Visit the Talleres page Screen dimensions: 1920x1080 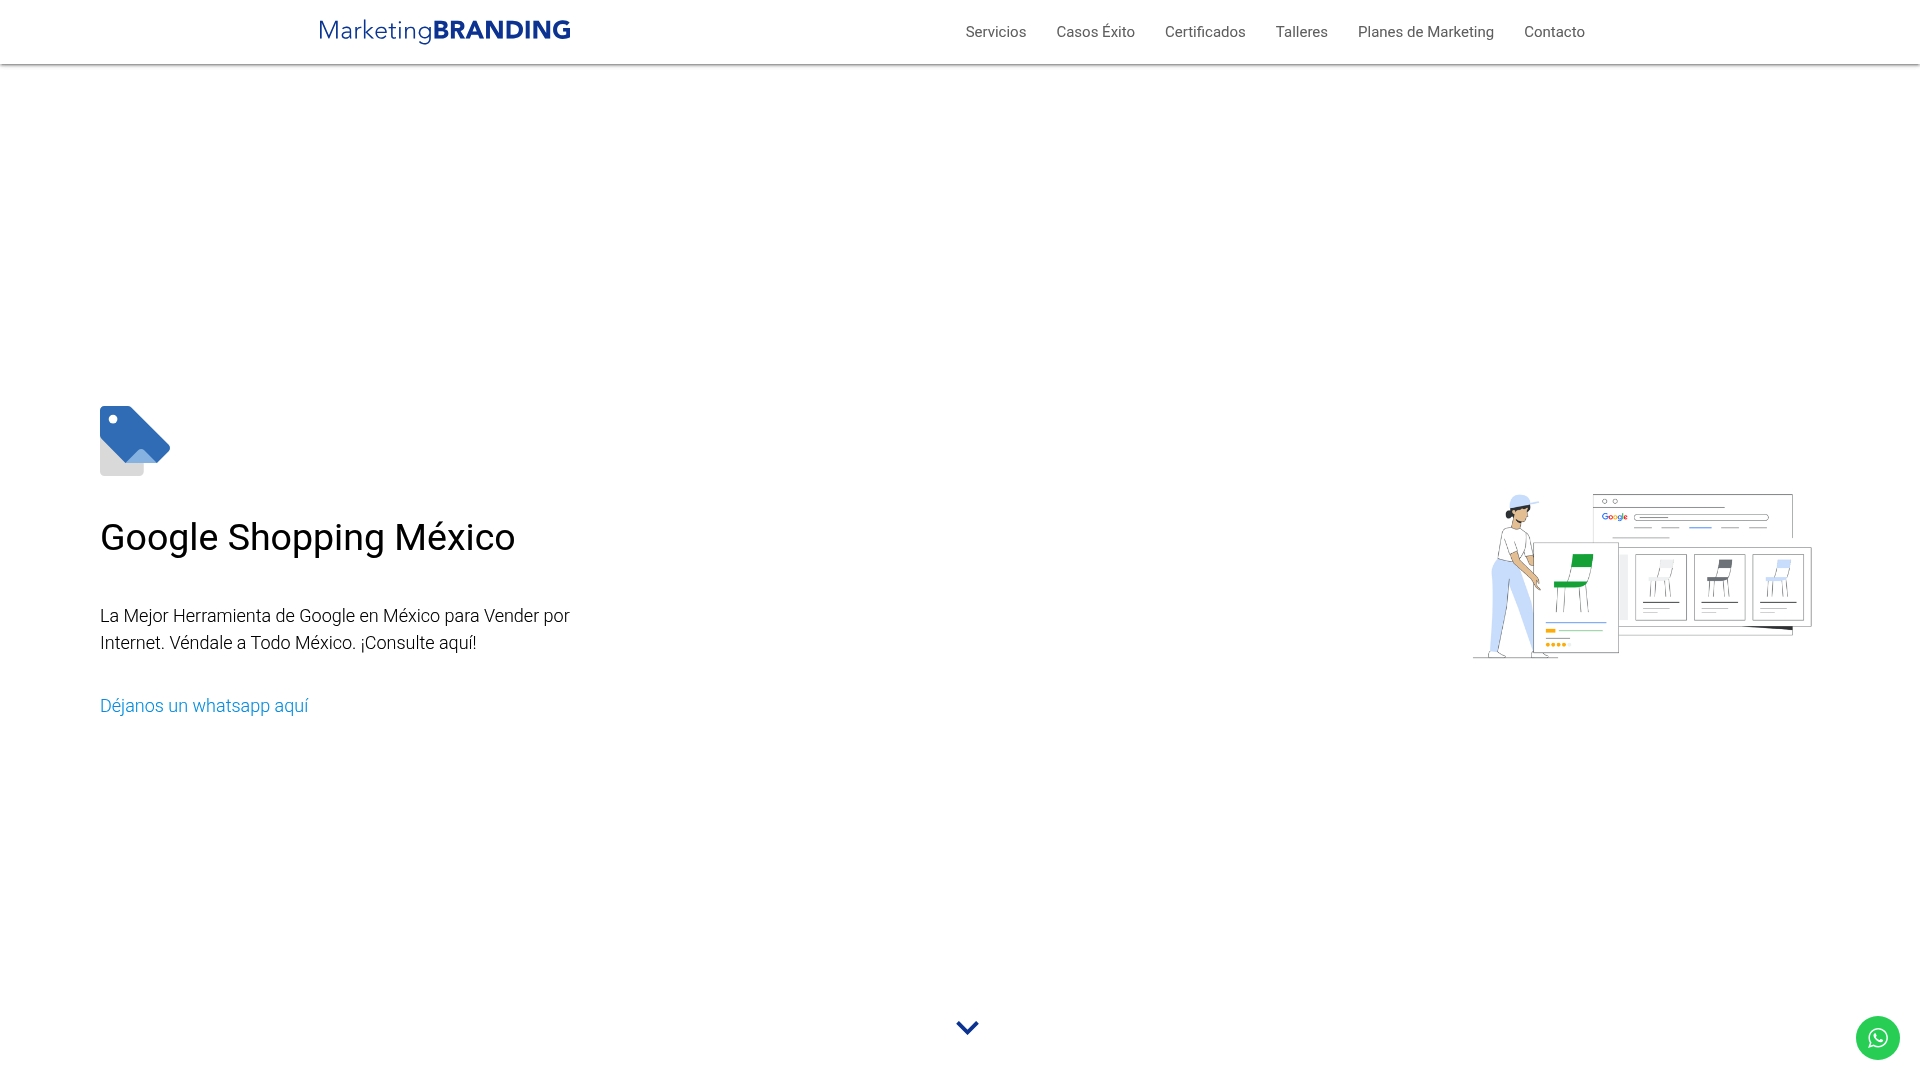click(x=1301, y=31)
